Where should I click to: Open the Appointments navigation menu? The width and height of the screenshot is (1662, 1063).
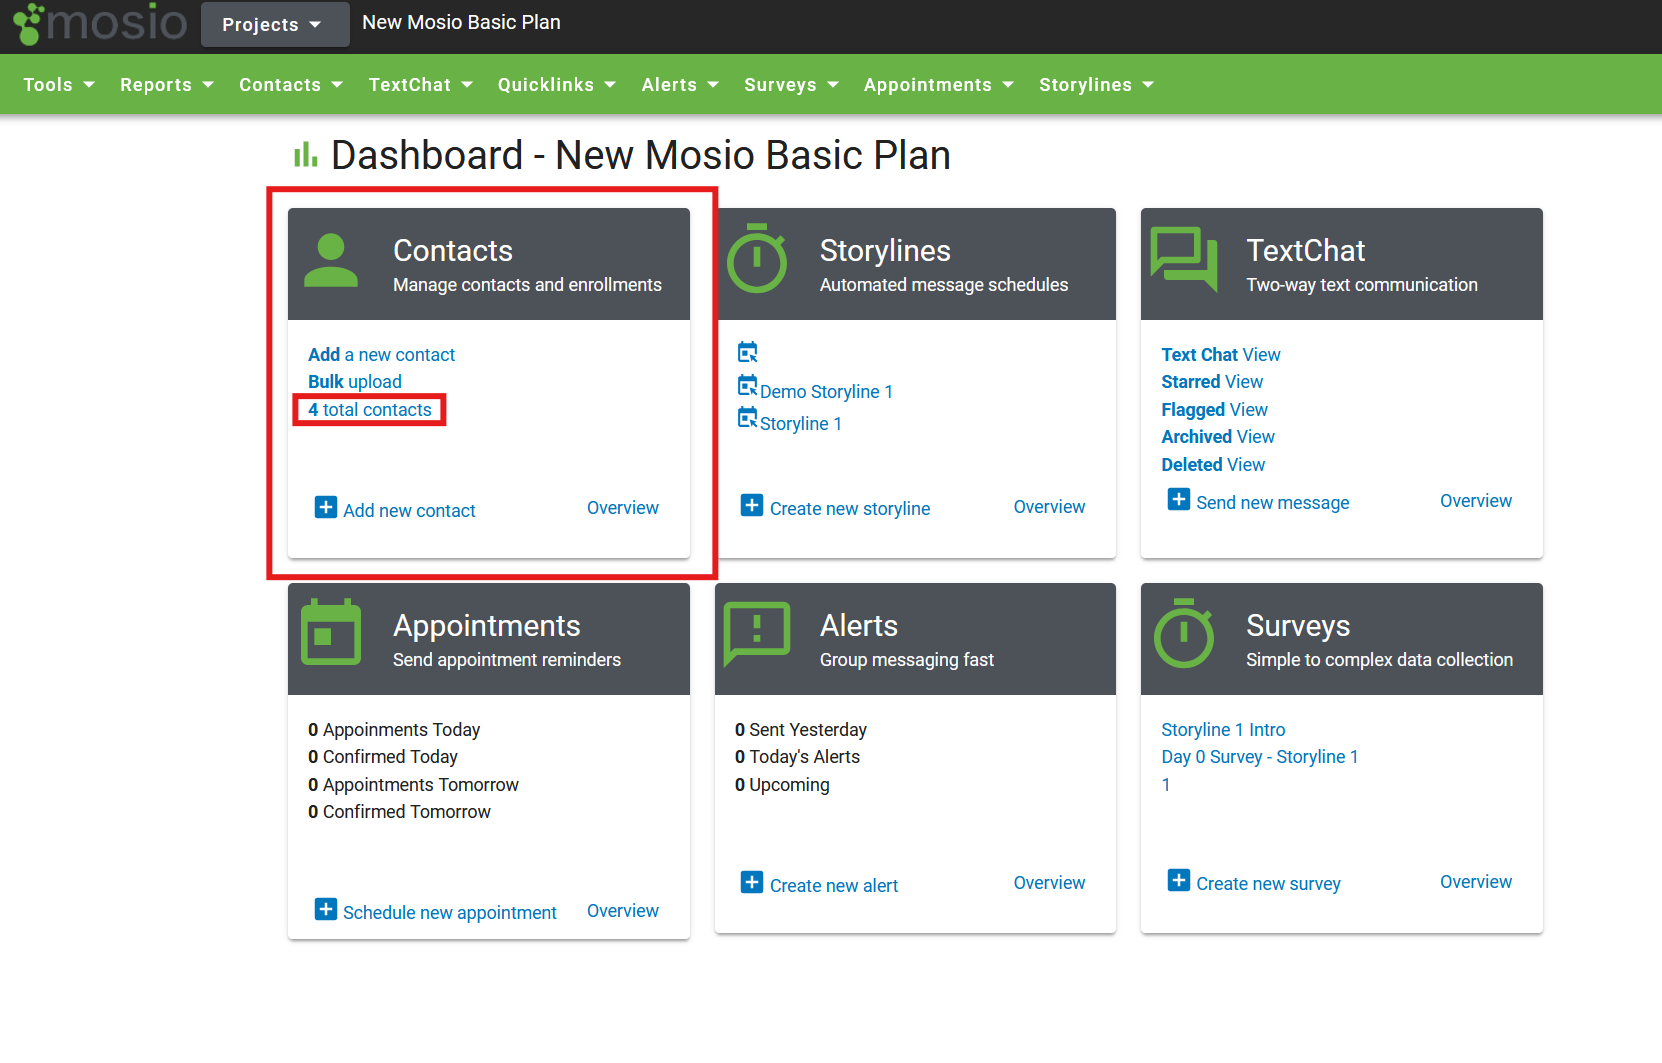(939, 85)
